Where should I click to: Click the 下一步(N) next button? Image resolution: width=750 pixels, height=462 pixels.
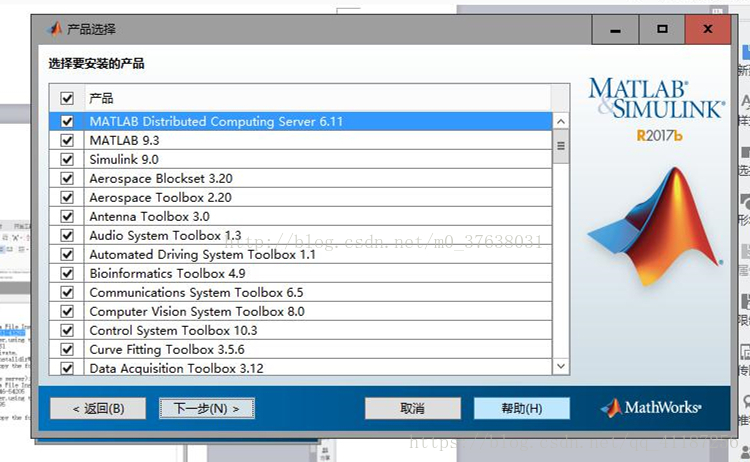pyautogui.click(x=207, y=408)
